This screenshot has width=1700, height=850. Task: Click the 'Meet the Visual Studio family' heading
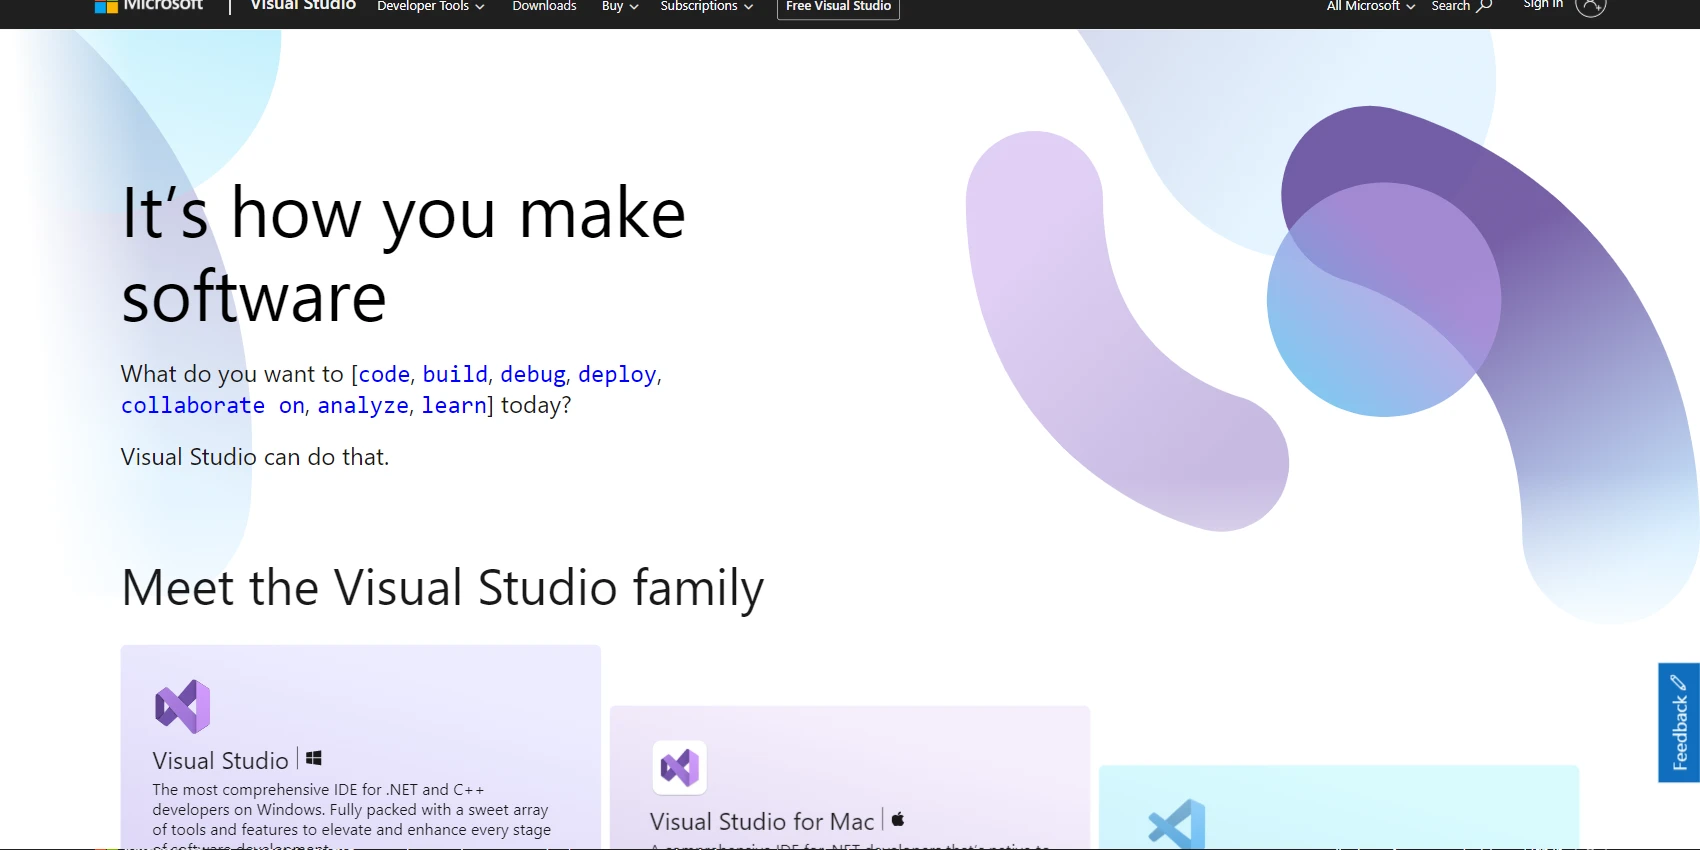pos(442,588)
